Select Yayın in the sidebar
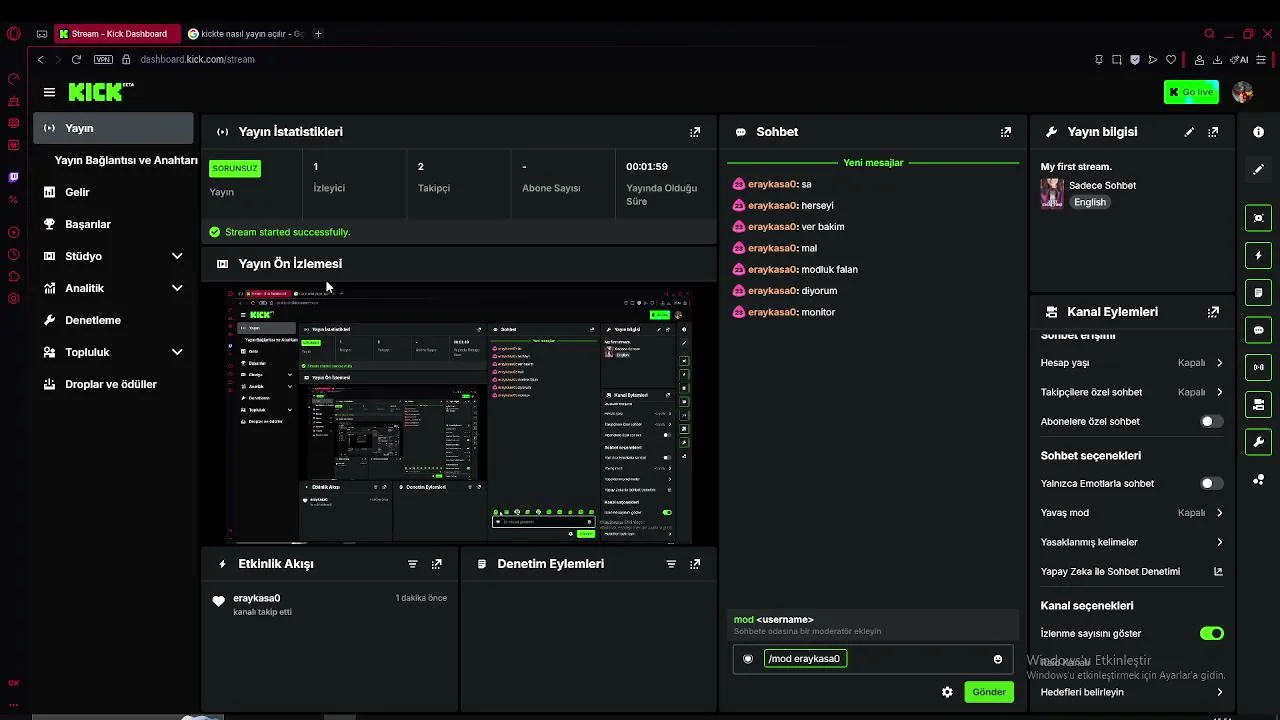Image resolution: width=1280 pixels, height=720 pixels. pyautogui.click(x=113, y=128)
